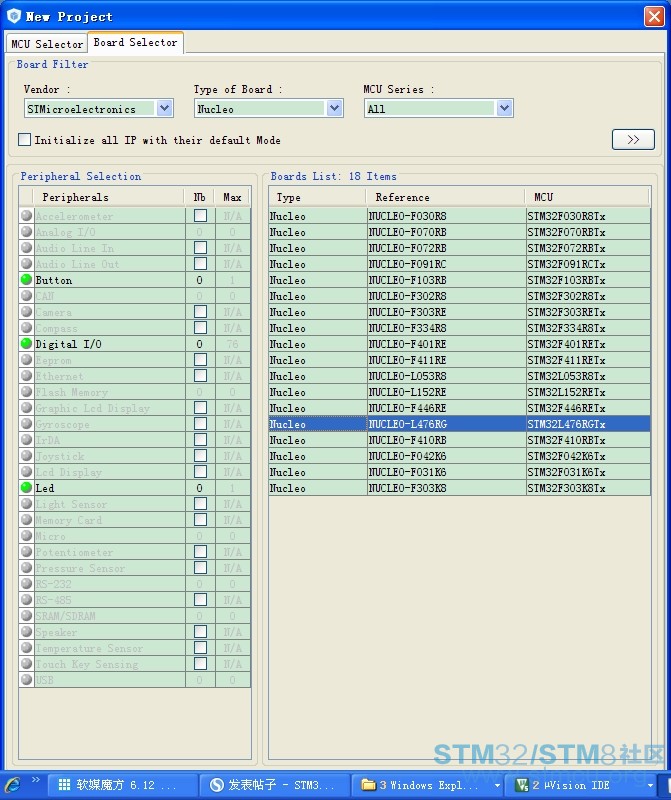Close the New Project dialog
The height and width of the screenshot is (800, 671).
pos(654,16)
